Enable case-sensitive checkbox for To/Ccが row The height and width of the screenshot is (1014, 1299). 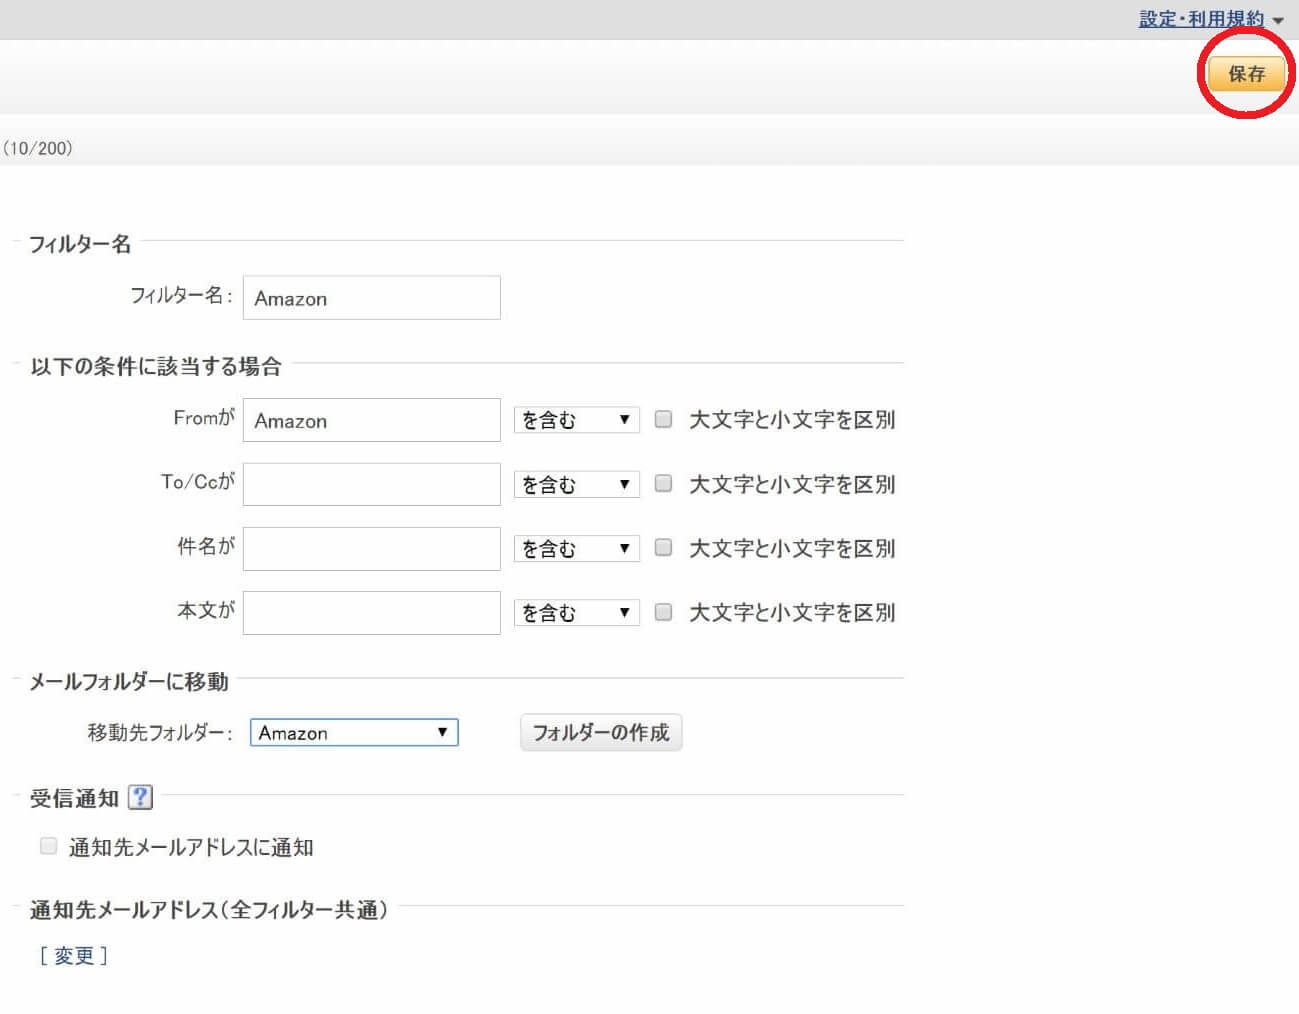[x=663, y=483]
